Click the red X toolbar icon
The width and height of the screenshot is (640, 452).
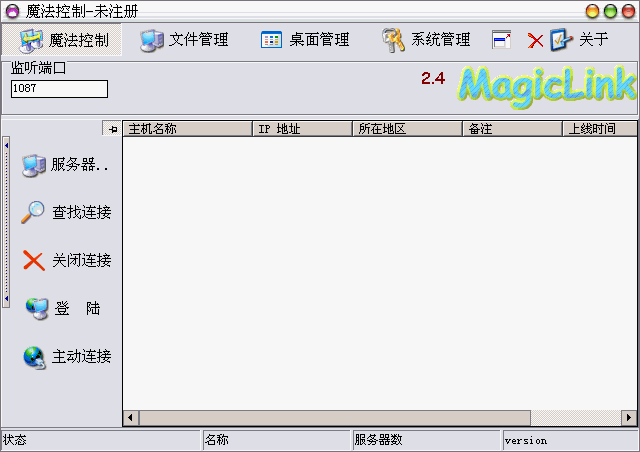click(x=536, y=41)
